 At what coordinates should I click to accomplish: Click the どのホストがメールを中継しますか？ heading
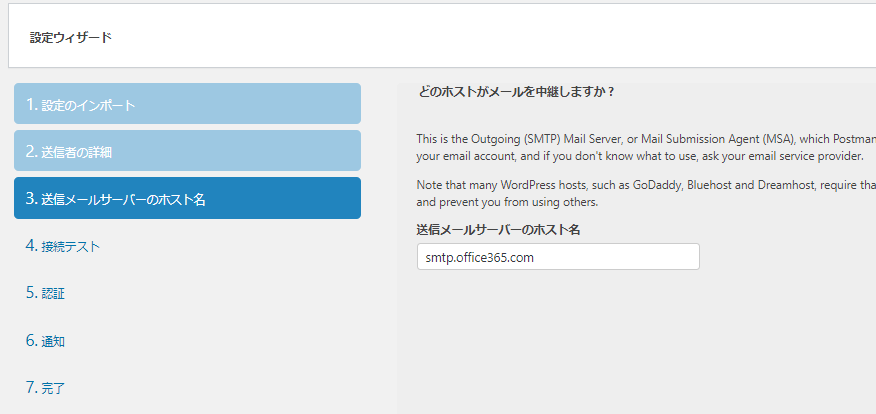coord(515,92)
